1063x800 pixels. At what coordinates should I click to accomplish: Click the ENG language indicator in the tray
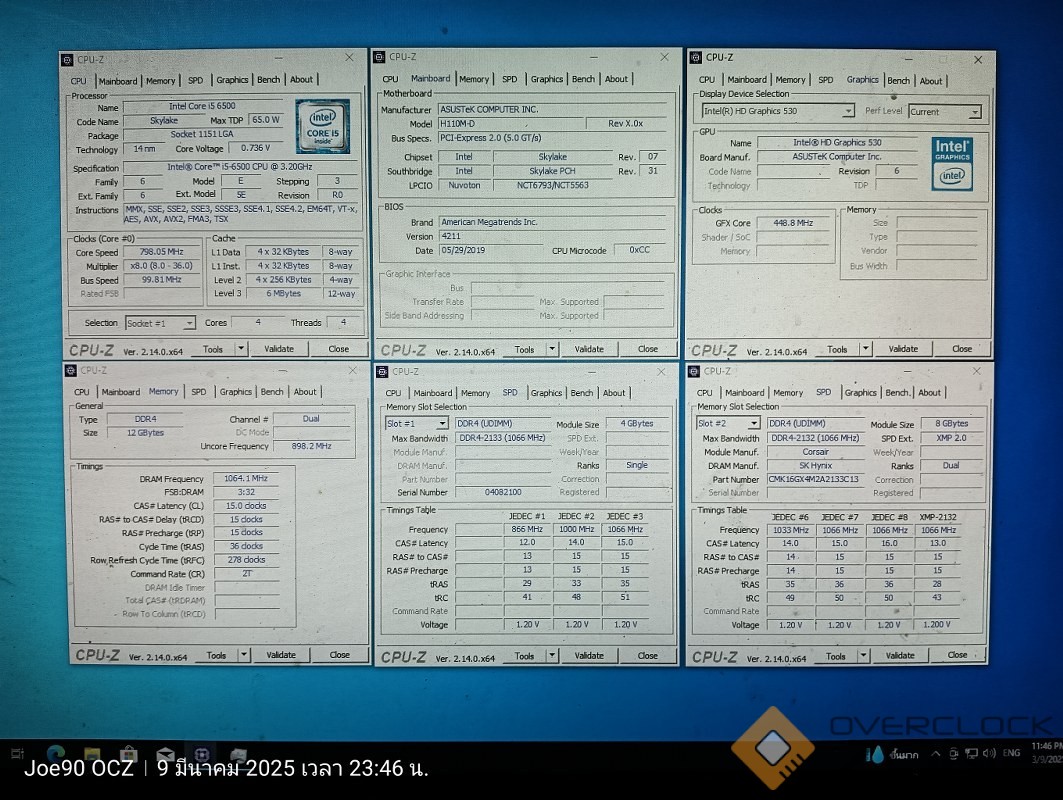[x=1011, y=753]
